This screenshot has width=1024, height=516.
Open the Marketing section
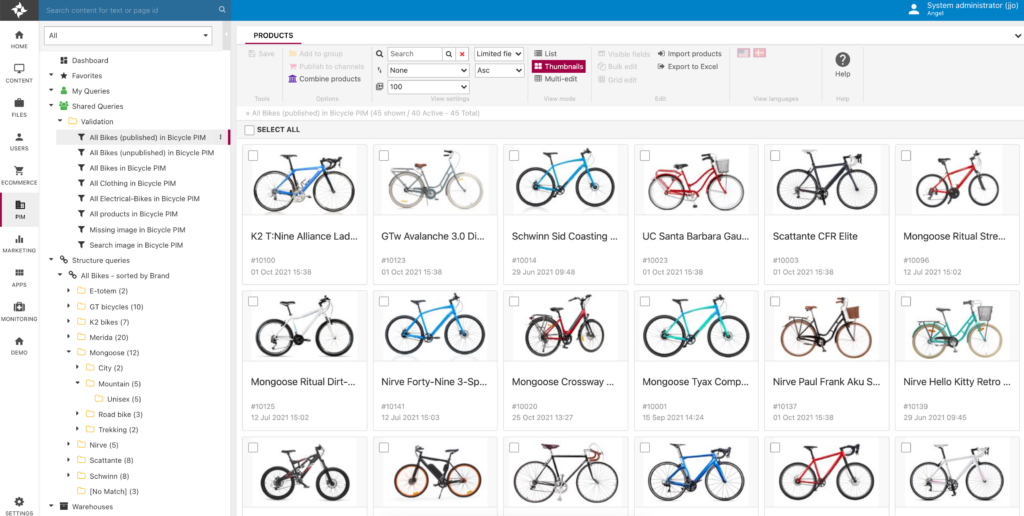pos(19,243)
